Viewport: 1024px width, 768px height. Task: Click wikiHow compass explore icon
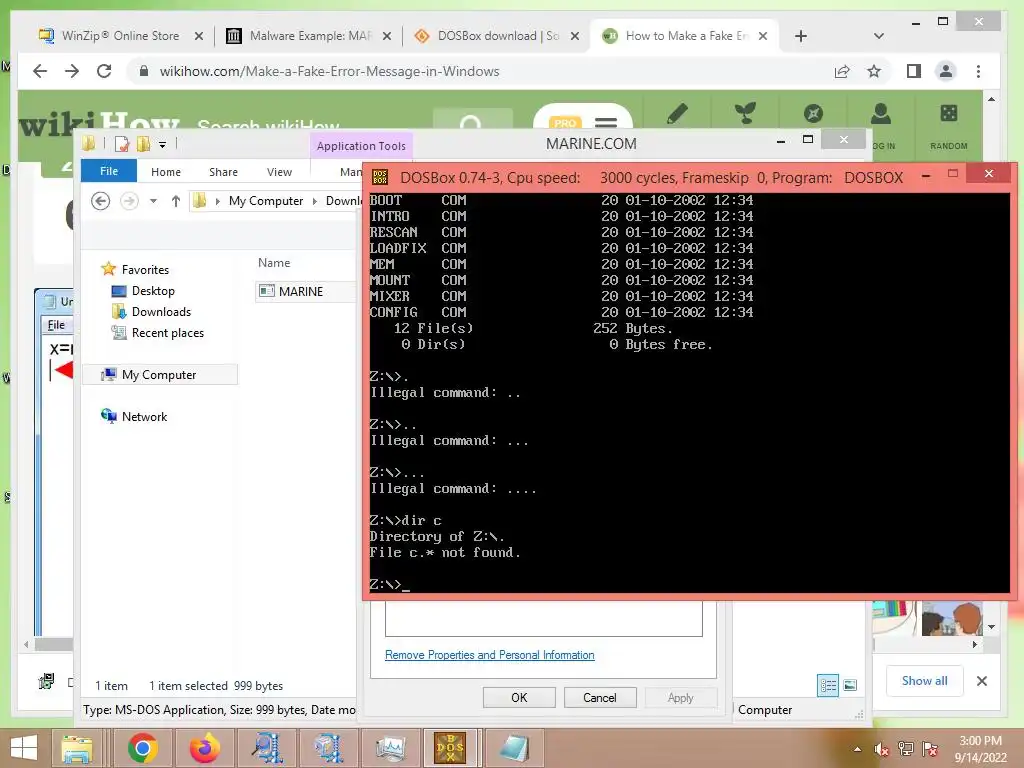(x=813, y=114)
